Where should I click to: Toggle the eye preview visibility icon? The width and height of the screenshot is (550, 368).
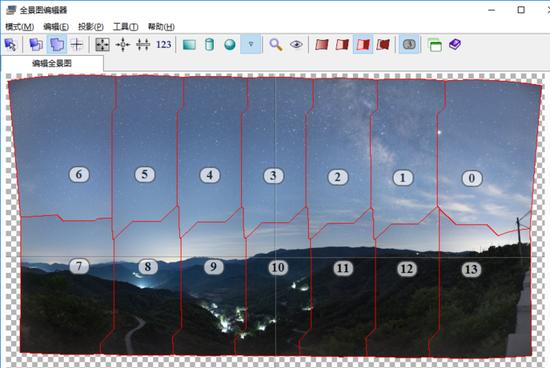tap(296, 45)
